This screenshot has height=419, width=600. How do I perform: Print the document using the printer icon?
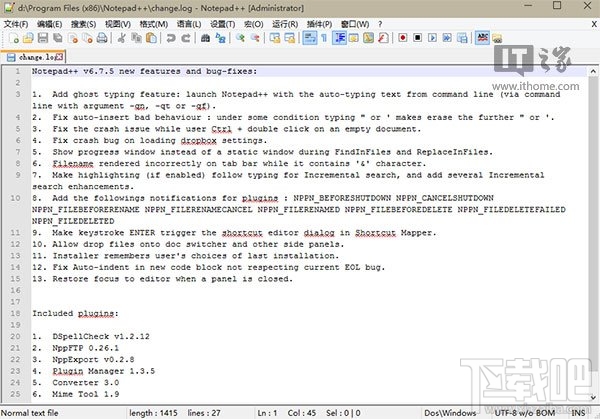tap(102, 38)
